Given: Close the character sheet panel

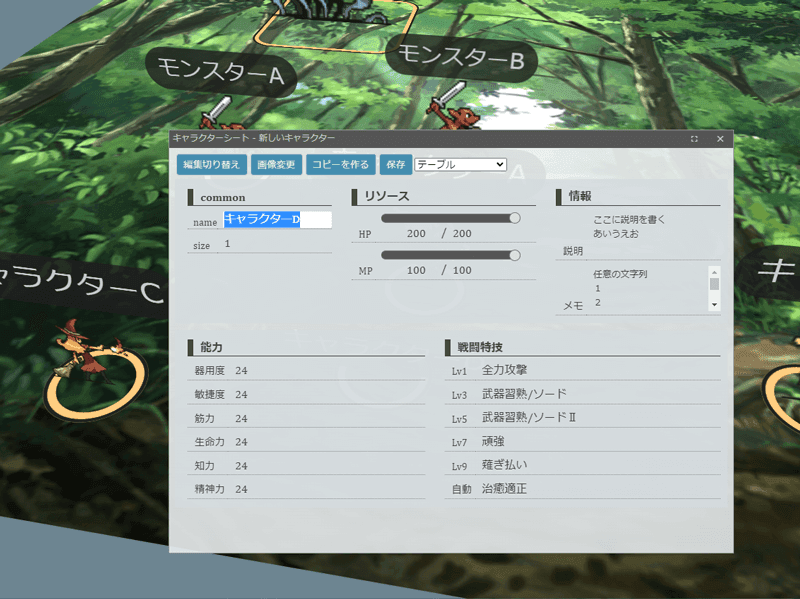Looking at the screenshot, I should [720, 139].
